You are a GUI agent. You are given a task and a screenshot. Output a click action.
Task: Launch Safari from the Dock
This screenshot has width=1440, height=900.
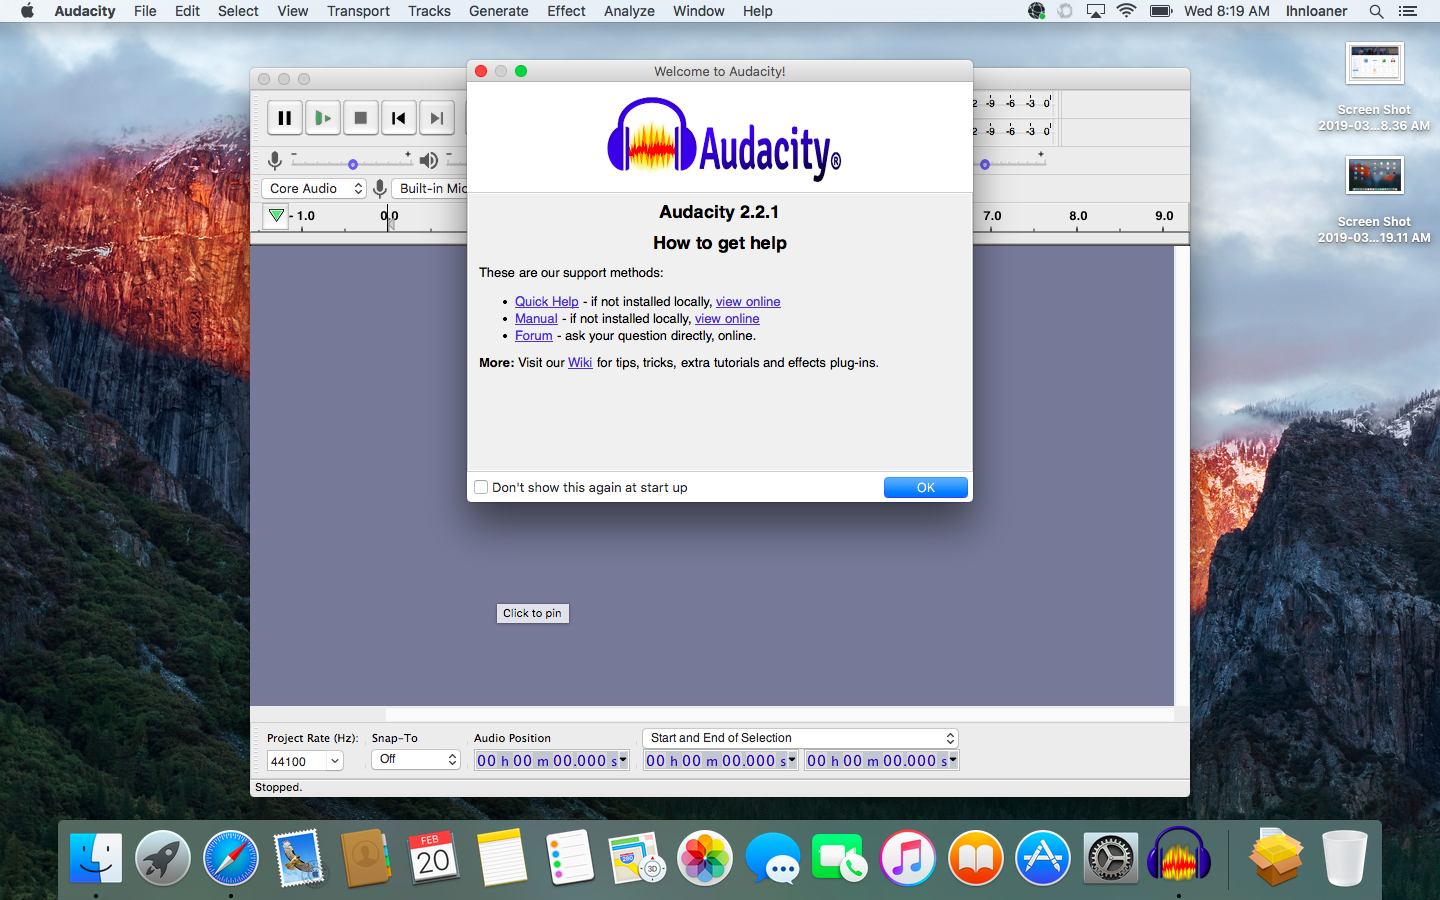[231, 858]
